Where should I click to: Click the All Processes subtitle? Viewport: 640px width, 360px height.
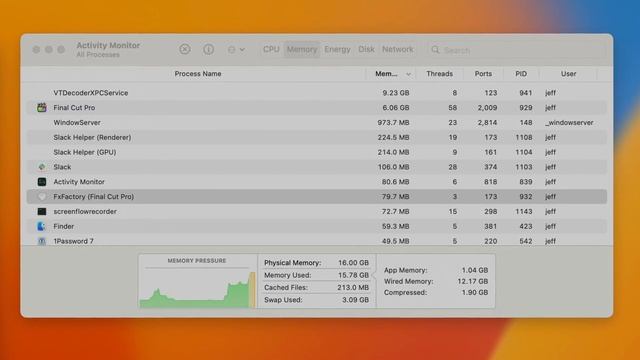98,55
